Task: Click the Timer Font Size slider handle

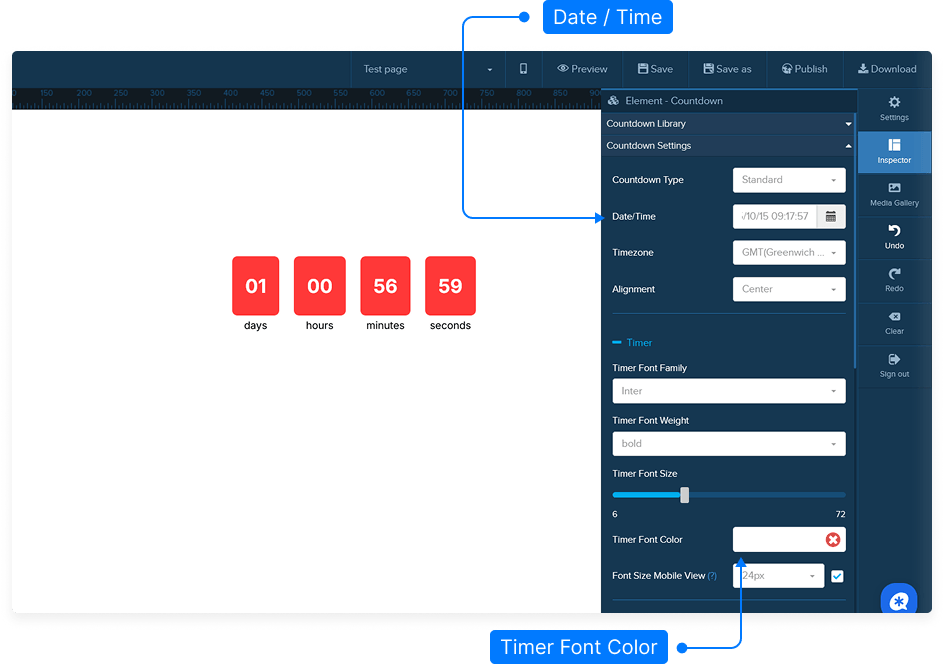Action: tap(684, 494)
